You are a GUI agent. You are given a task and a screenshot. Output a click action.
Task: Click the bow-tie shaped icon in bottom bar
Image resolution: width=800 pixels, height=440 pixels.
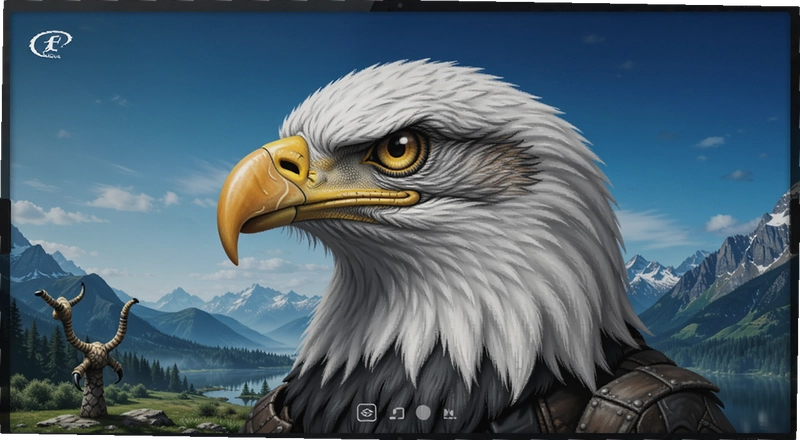click(x=449, y=413)
